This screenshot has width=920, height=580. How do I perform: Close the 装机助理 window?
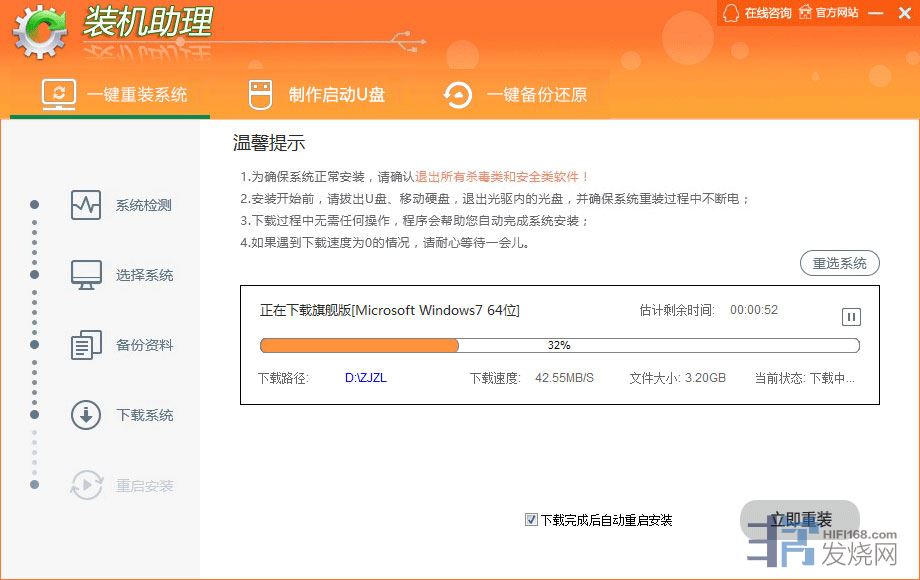[x=903, y=13]
